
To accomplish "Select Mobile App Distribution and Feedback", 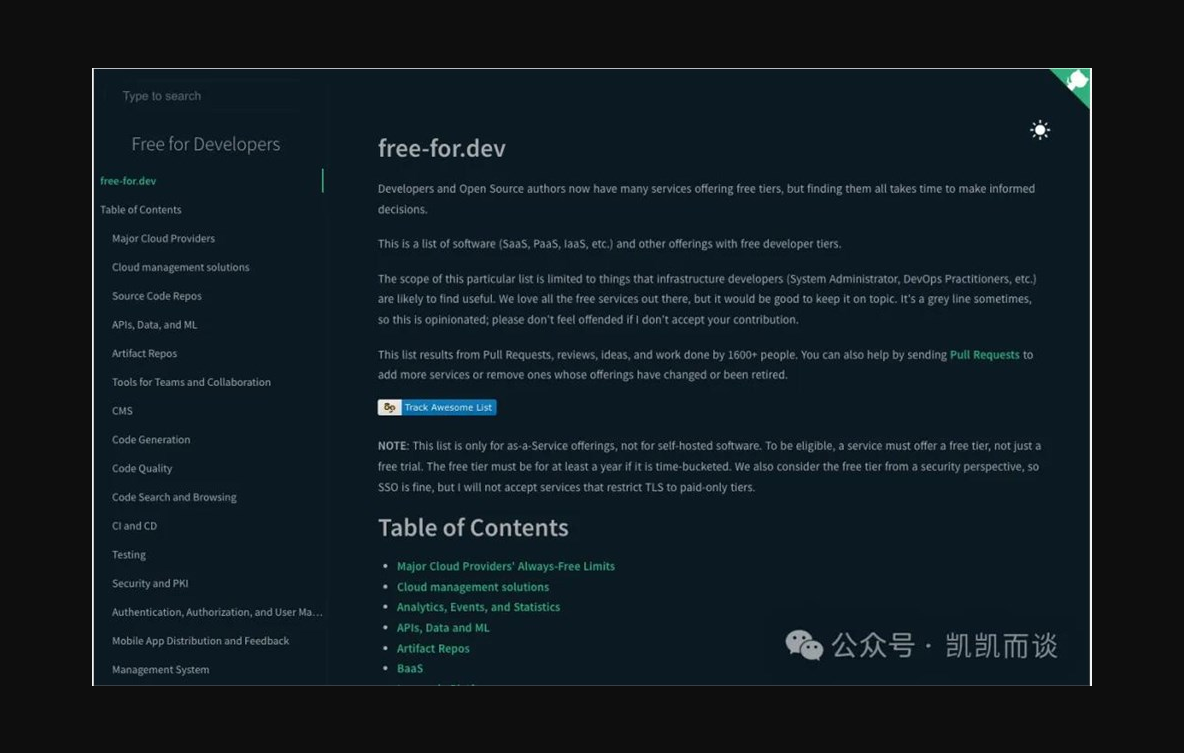I will [200, 640].
